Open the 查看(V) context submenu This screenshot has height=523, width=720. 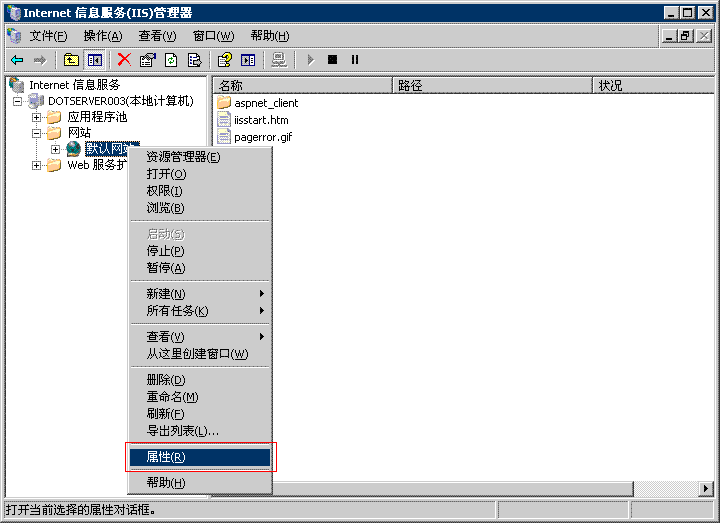(200, 337)
